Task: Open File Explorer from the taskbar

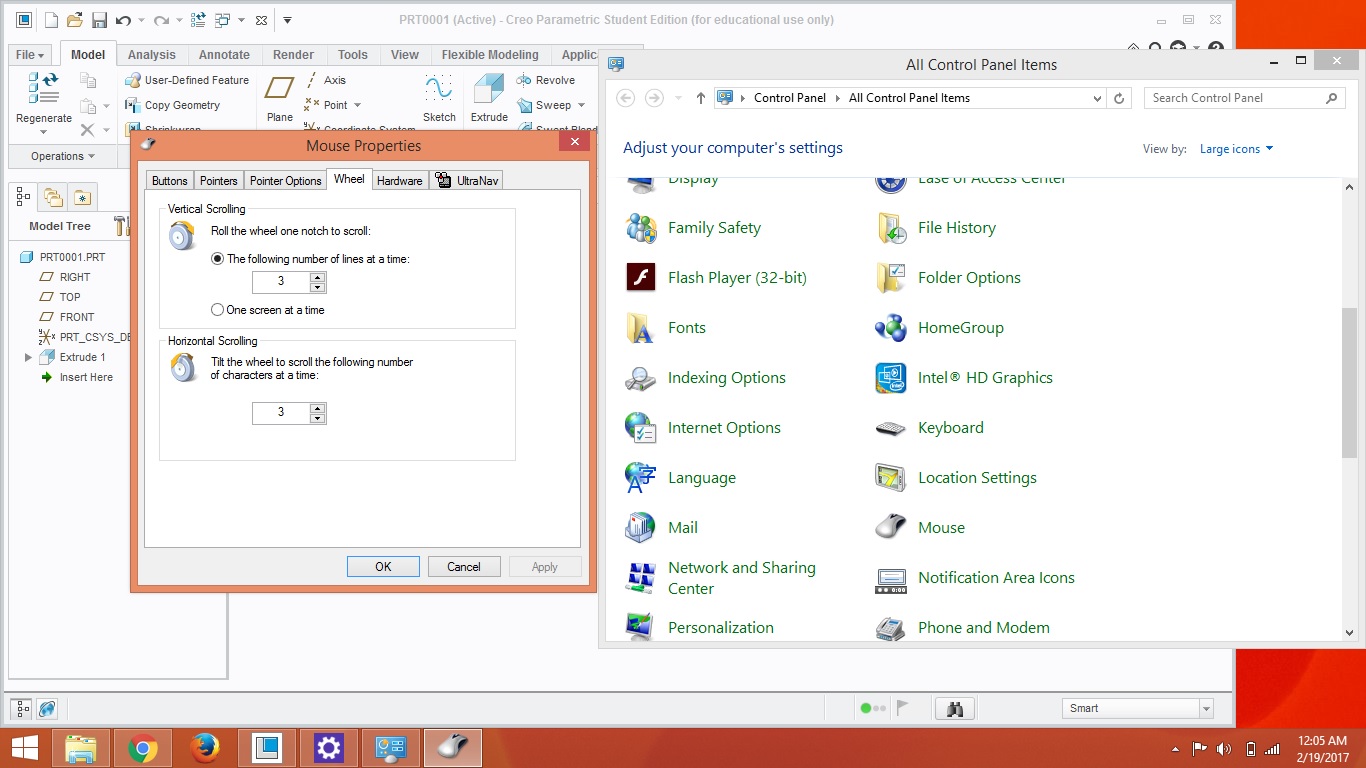Action: pyautogui.click(x=81, y=747)
